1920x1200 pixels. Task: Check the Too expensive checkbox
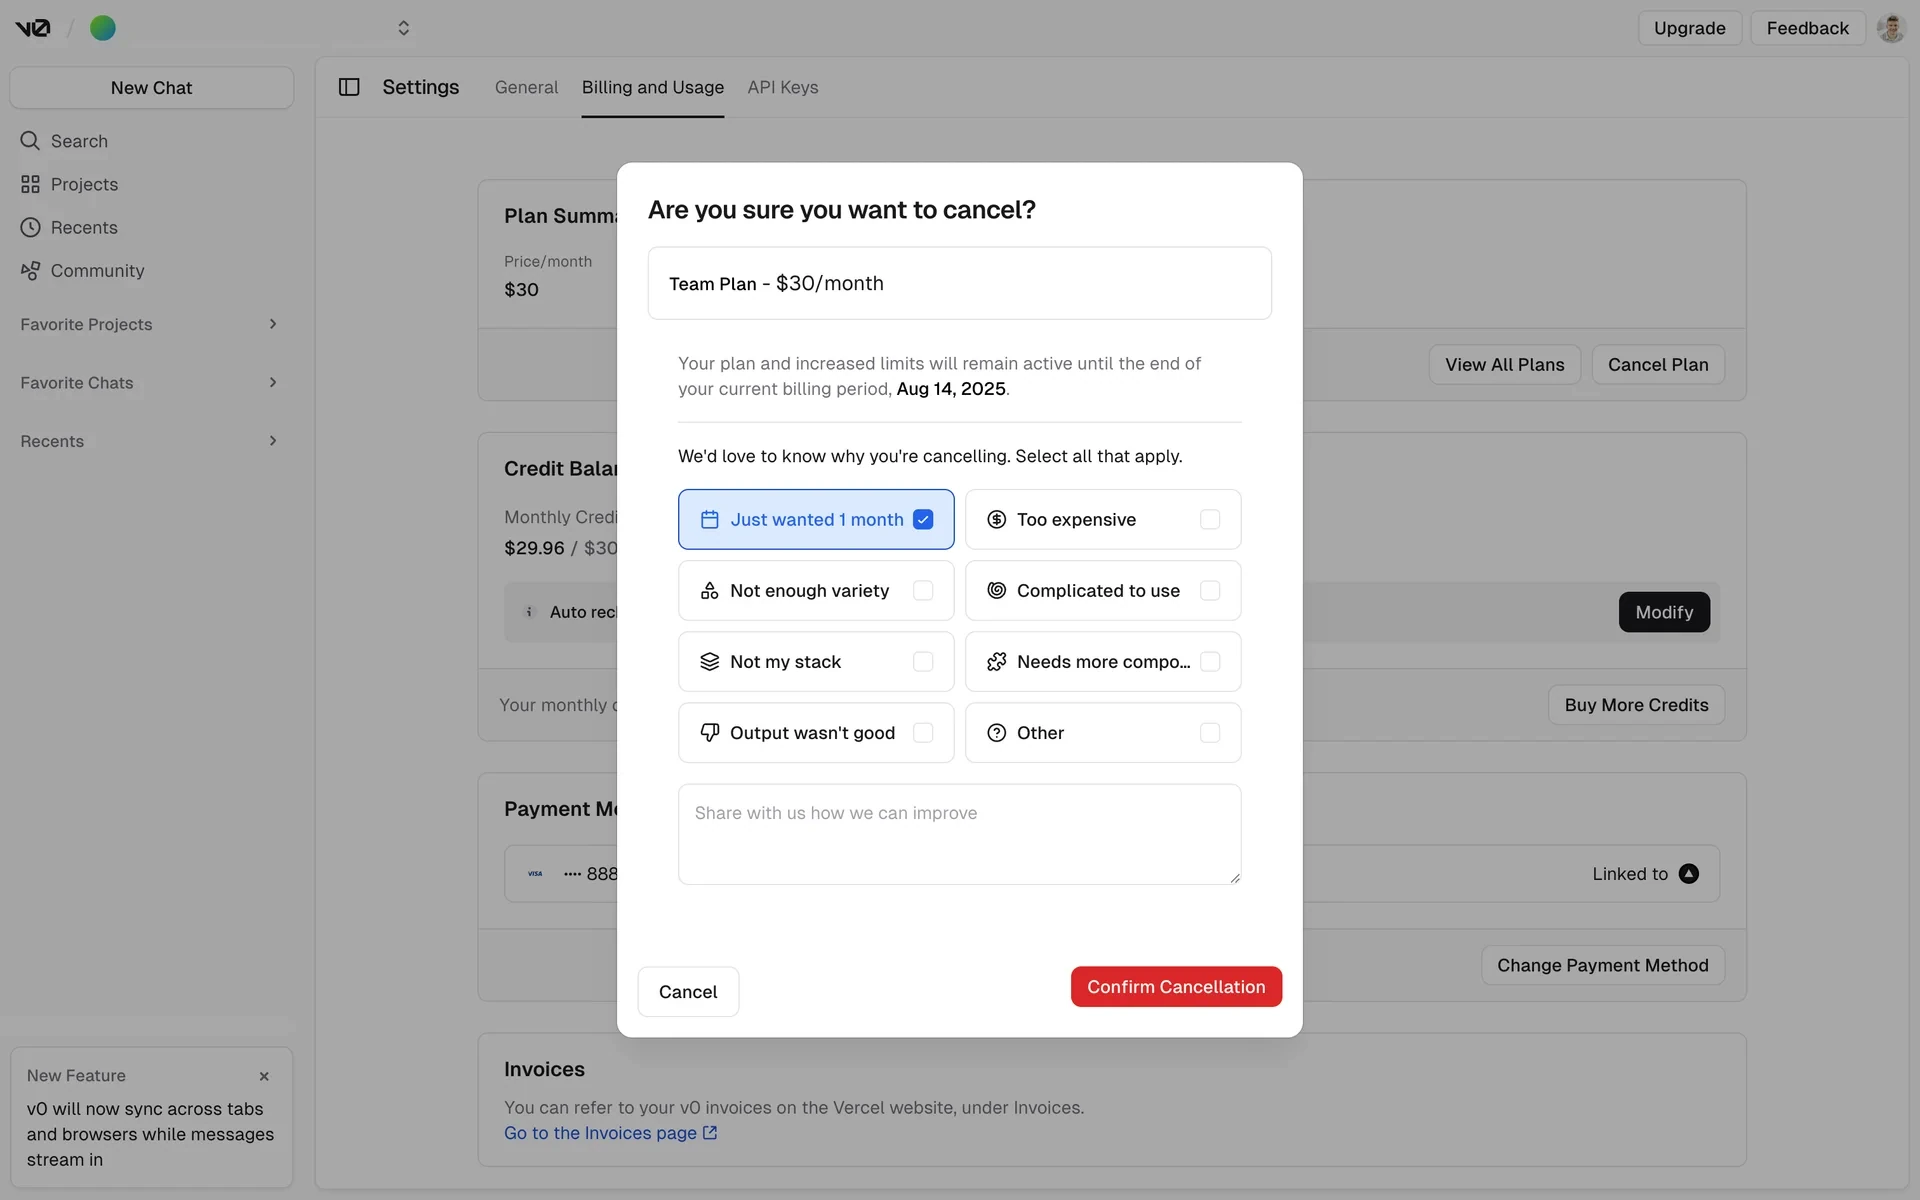click(x=1210, y=519)
